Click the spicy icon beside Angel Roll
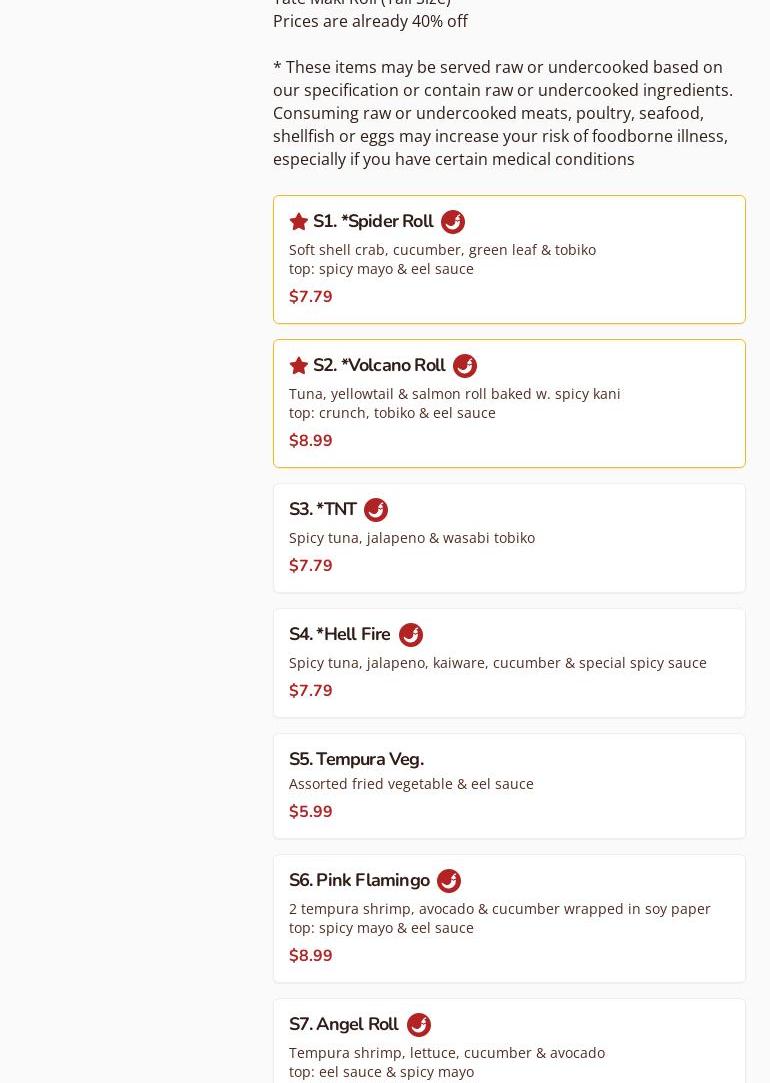Viewport: 770px width, 1083px height. [x=419, y=1024]
